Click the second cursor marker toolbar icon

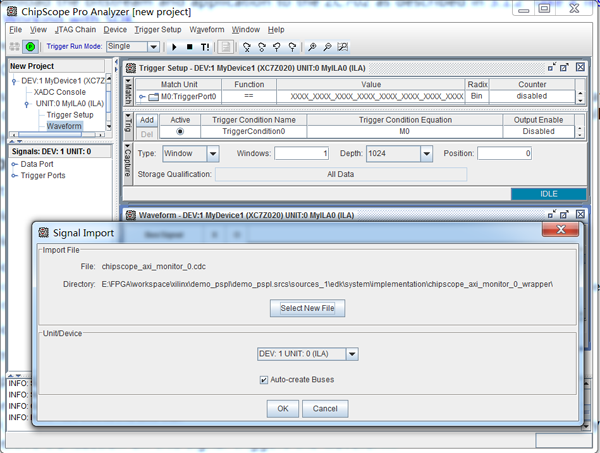(262, 47)
